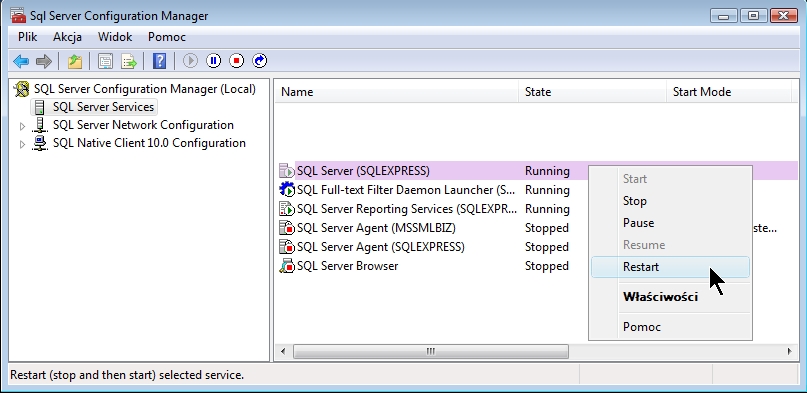Click the SQL Server Configuration Manager root icon
The height and width of the screenshot is (393, 807).
pos(22,89)
